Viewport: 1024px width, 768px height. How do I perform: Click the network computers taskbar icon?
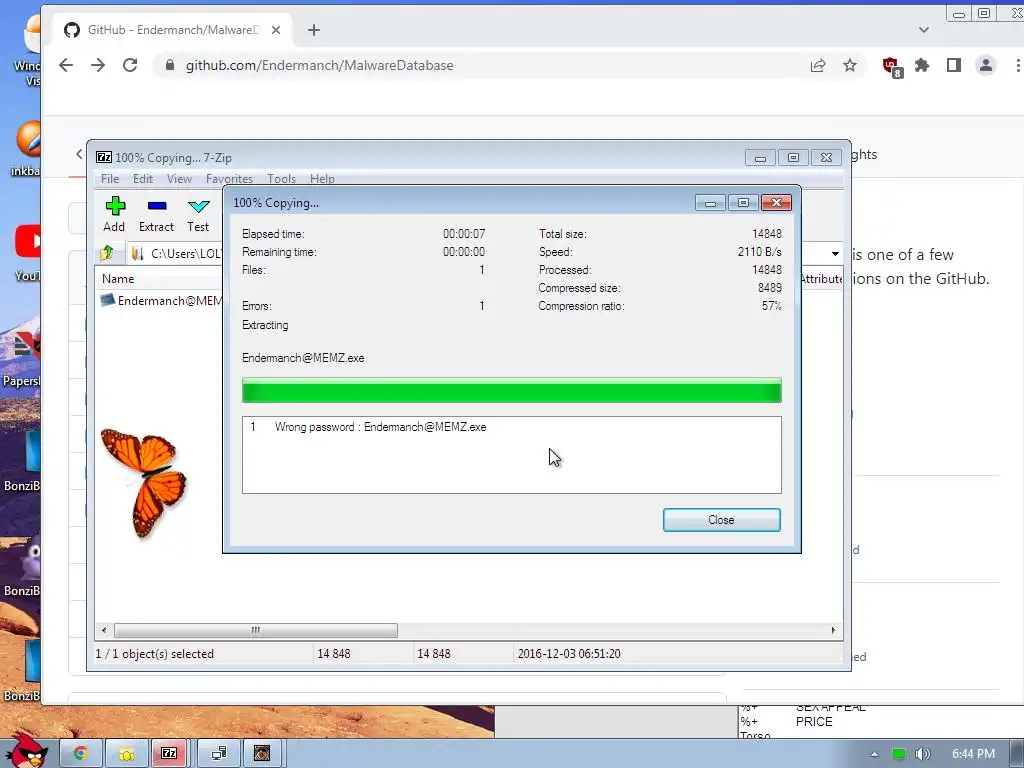click(x=219, y=754)
